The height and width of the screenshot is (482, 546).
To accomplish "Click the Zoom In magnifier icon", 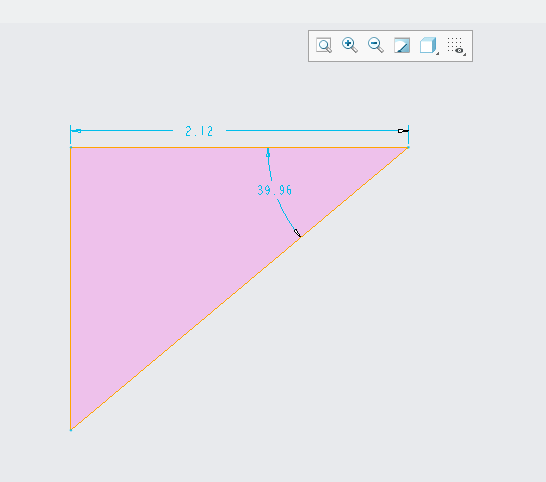I will (350, 45).
